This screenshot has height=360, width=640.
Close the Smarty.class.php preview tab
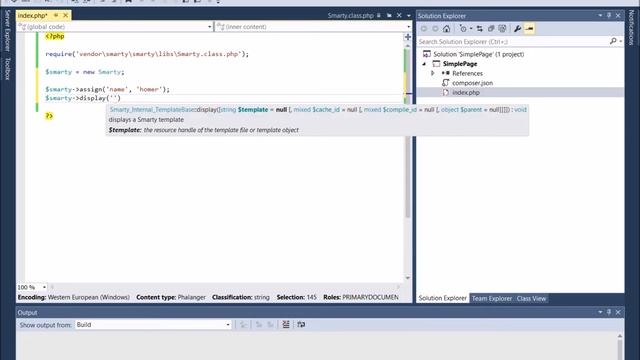(399, 16)
